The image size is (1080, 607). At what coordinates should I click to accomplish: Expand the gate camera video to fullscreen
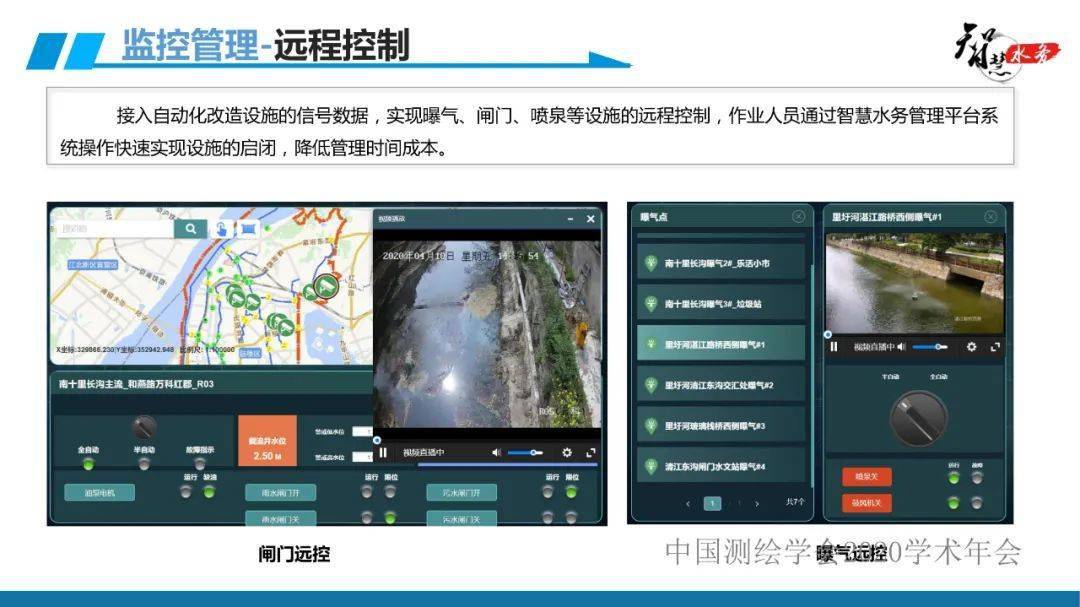(x=590, y=453)
